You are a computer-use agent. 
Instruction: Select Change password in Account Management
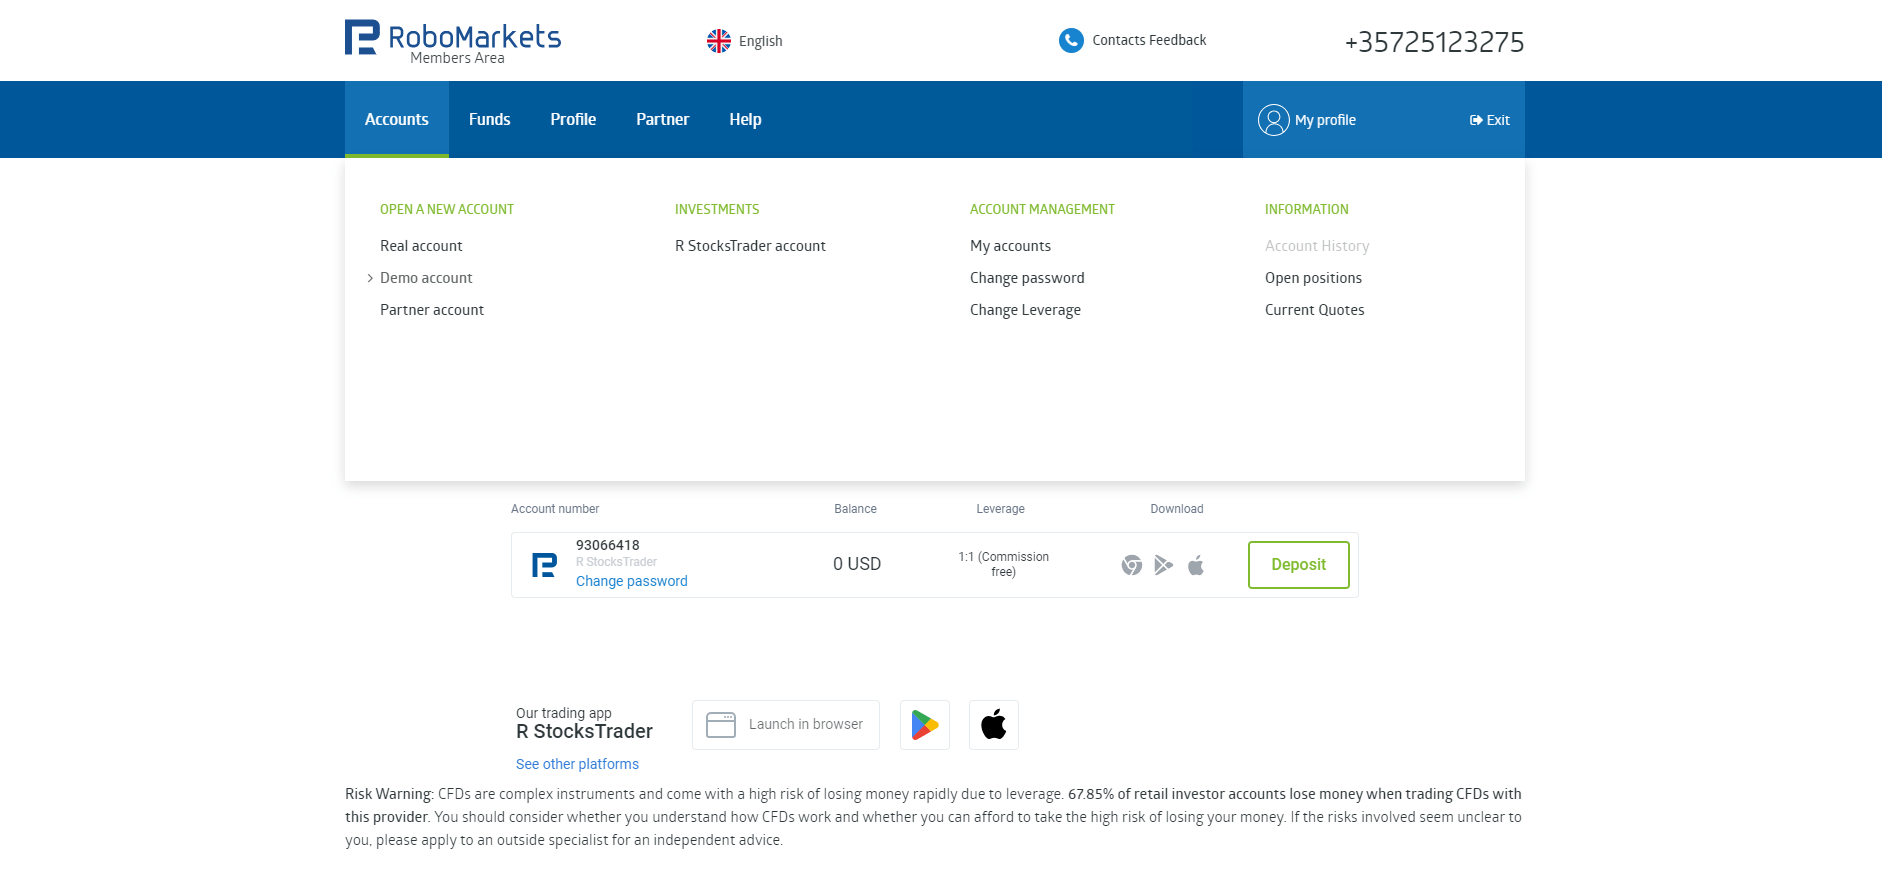pos(1027,278)
